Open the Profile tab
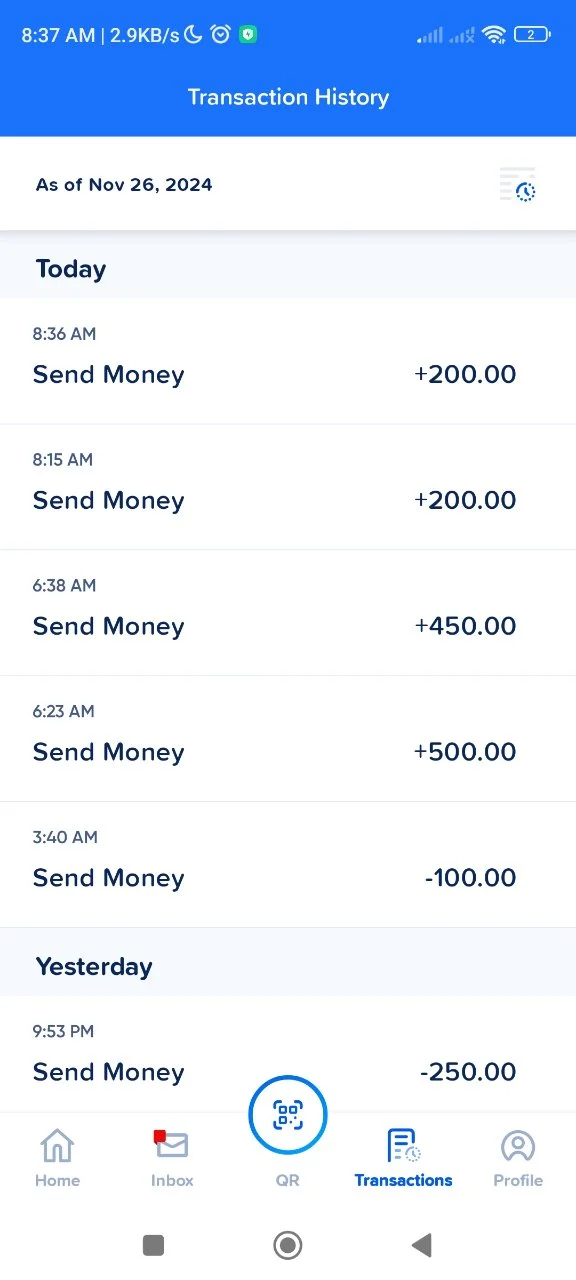 point(518,1158)
